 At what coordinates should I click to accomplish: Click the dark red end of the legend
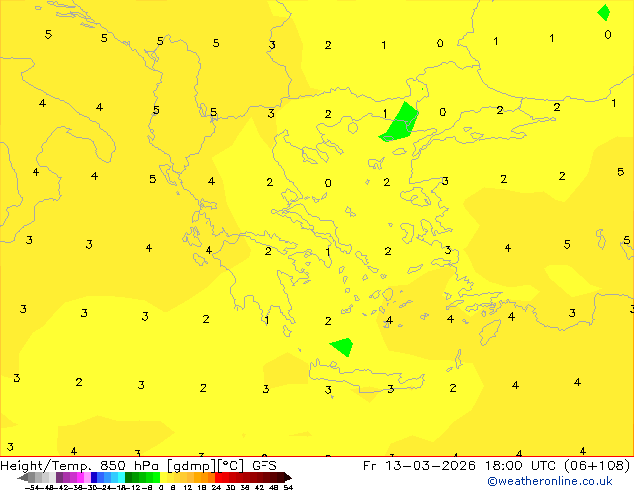[283, 477]
